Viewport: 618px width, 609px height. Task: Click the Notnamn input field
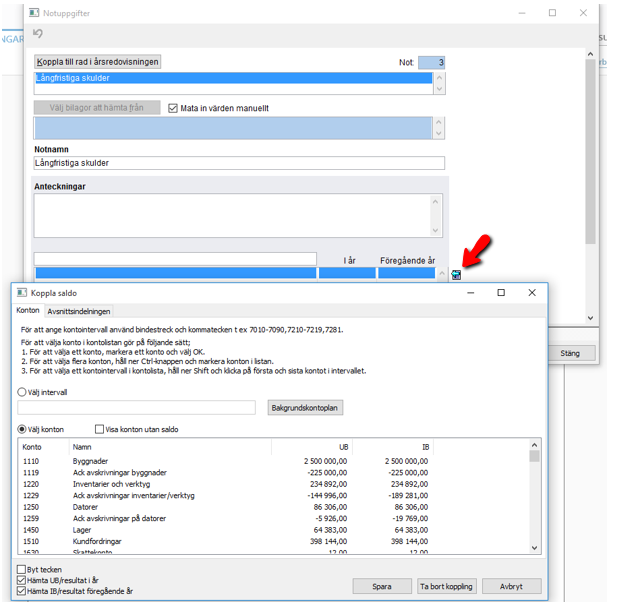point(239,163)
